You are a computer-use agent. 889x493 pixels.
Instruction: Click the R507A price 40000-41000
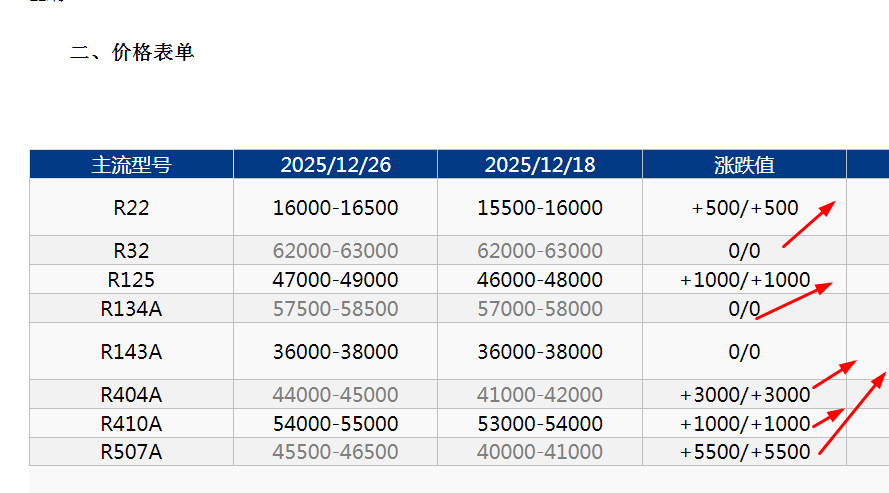click(x=540, y=452)
